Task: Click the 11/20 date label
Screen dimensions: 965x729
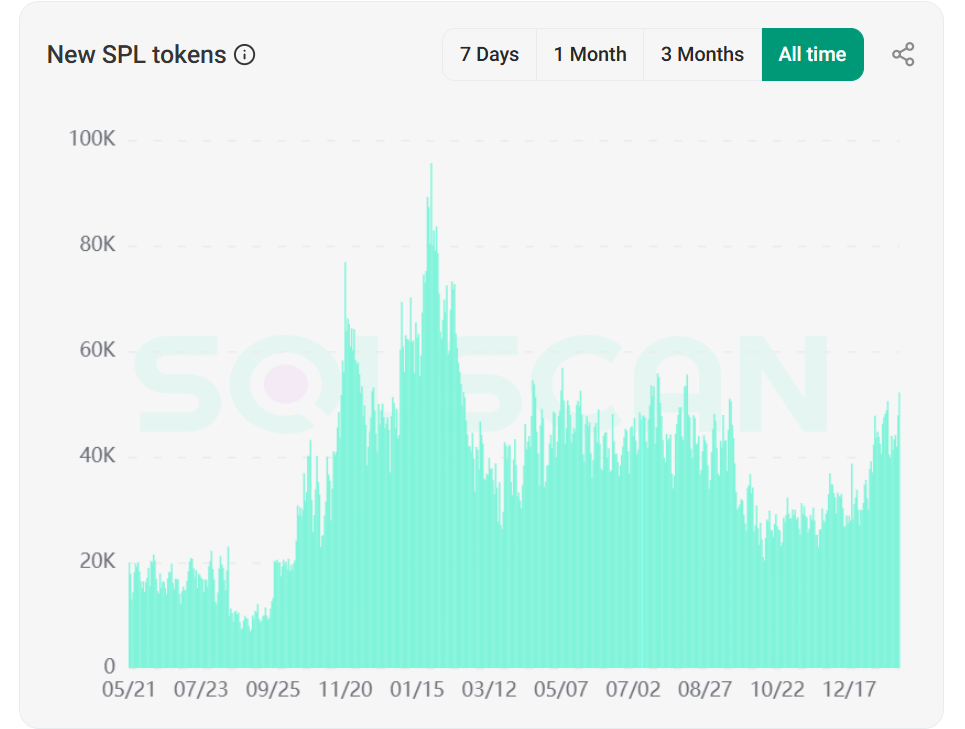Action: coord(345,690)
